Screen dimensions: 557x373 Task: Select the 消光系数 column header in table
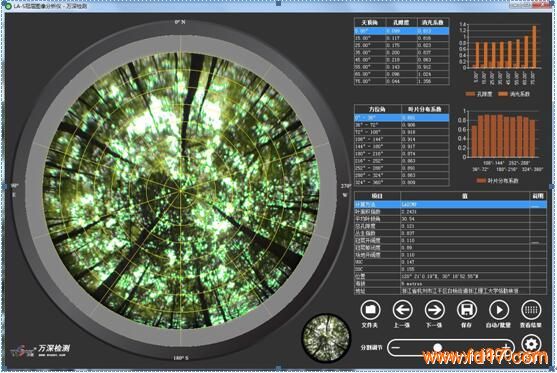pos(433,22)
